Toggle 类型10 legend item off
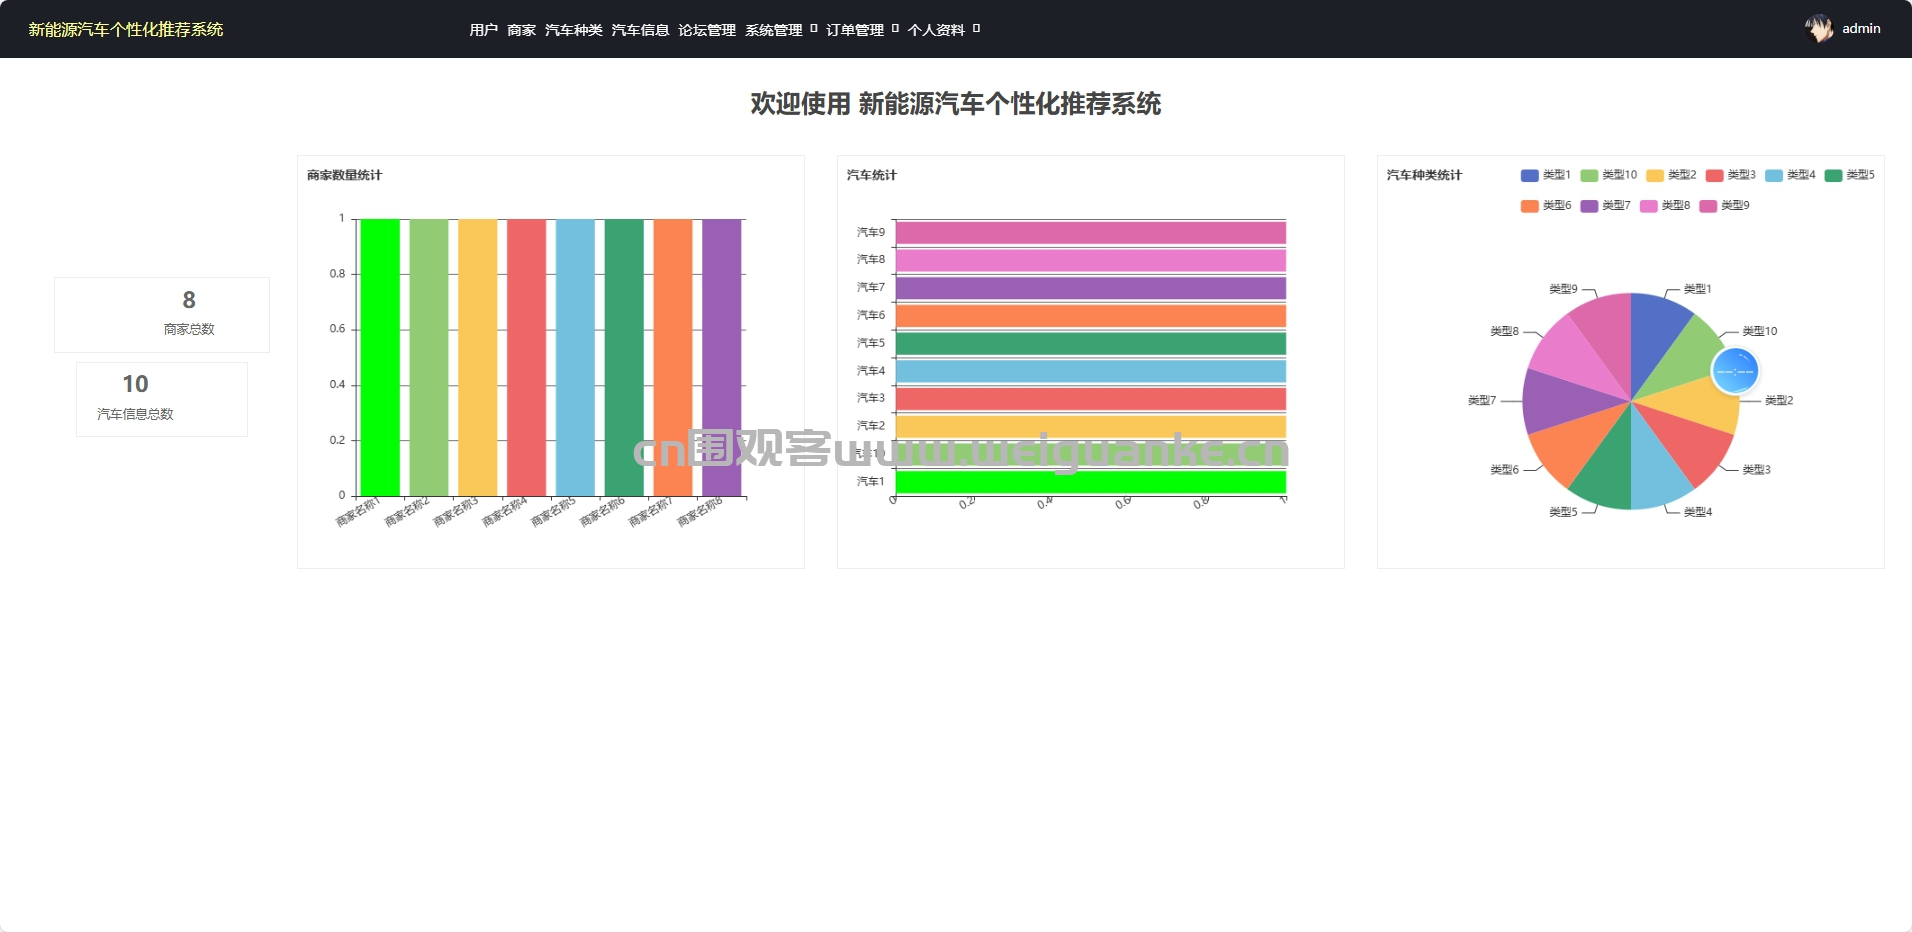This screenshot has width=1912, height=932. [1609, 175]
